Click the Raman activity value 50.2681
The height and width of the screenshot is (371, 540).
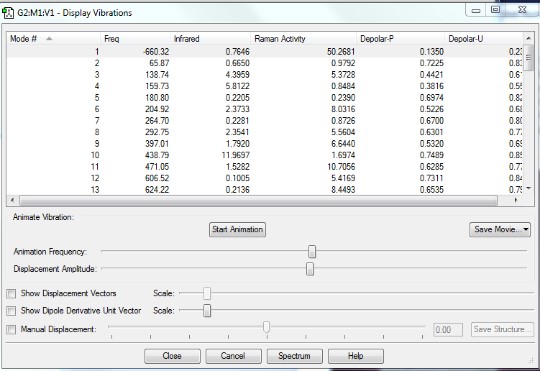pyautogui.click(x=341, y=52)
